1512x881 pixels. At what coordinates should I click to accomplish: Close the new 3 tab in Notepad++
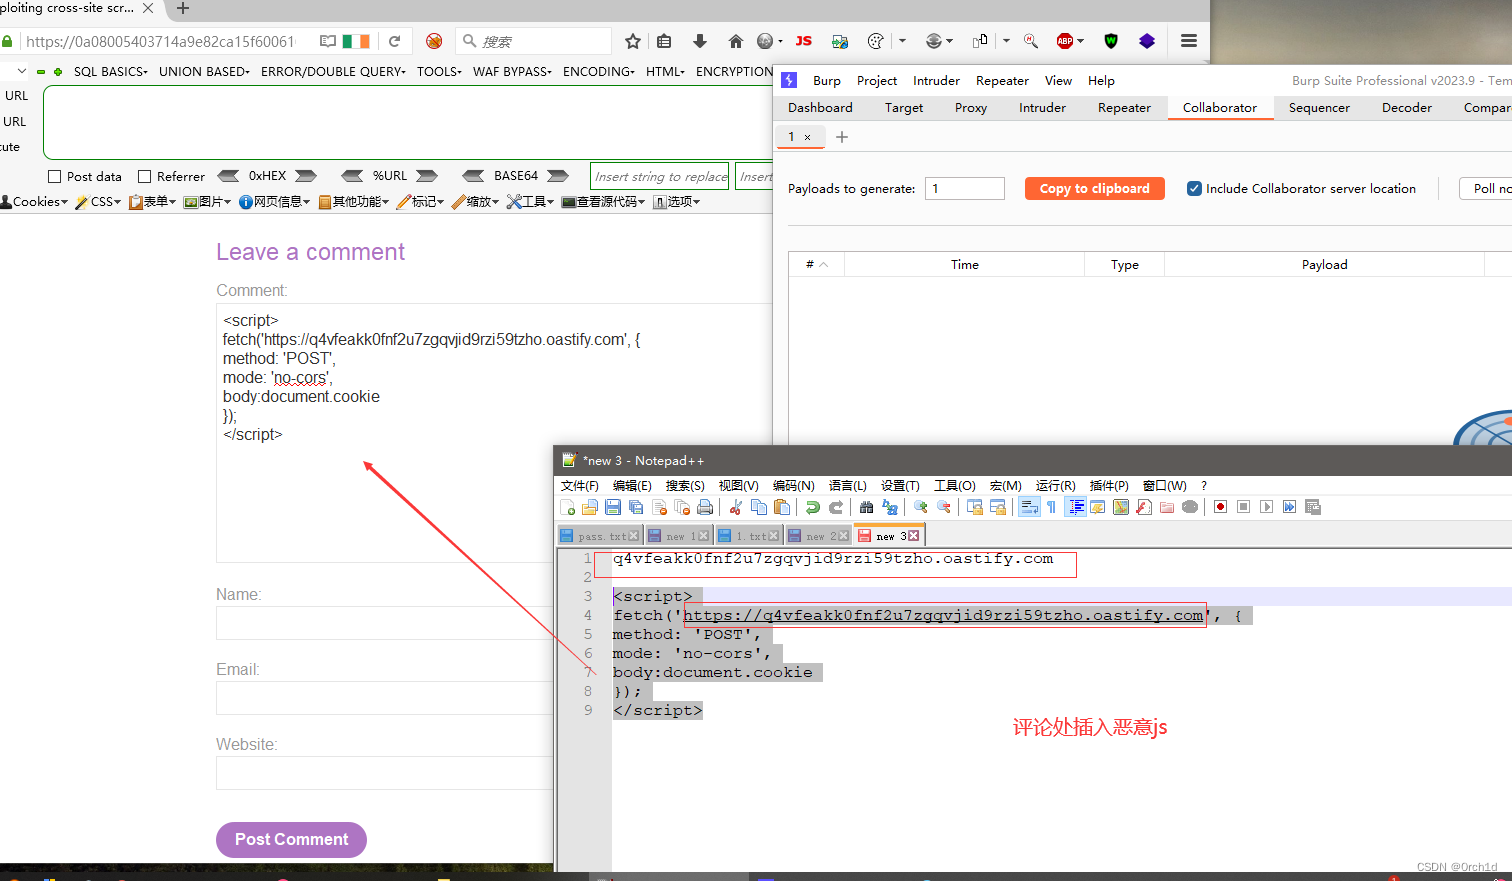coord(913,536)
